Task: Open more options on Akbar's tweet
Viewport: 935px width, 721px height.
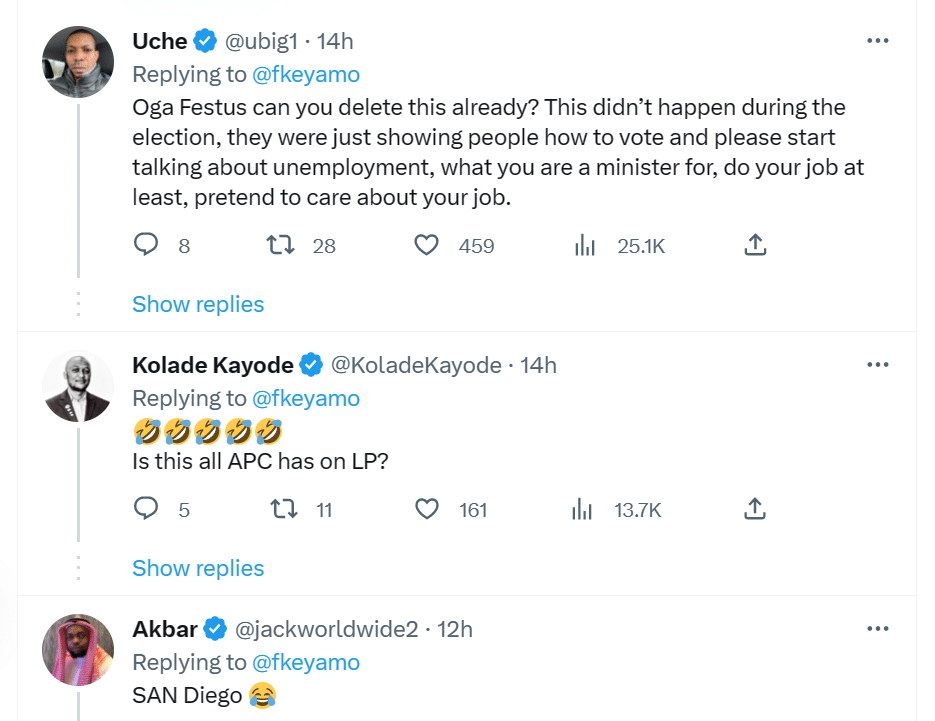Action: click(x=877, y=629)
